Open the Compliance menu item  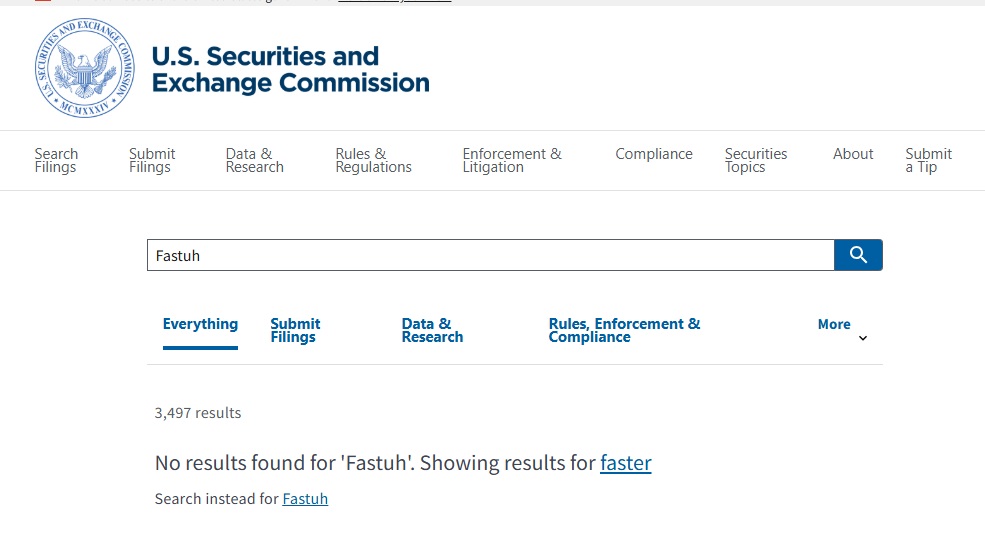[654, 154]
